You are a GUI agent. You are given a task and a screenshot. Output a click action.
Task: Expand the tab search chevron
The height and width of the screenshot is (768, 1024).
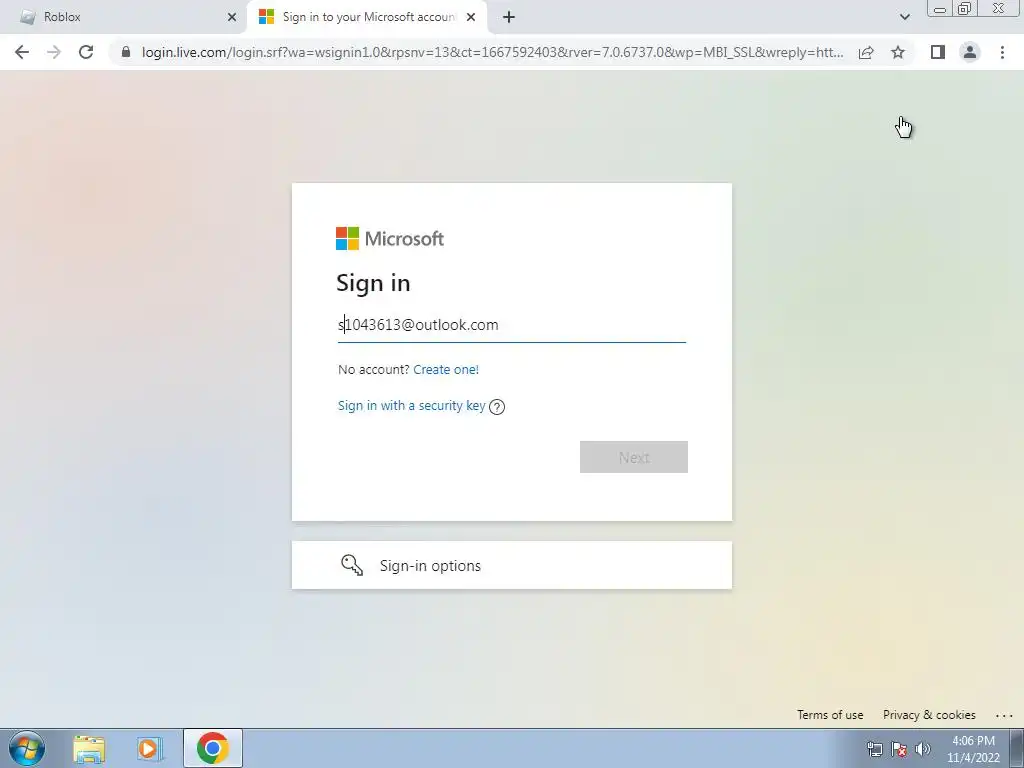pos(904,17)
